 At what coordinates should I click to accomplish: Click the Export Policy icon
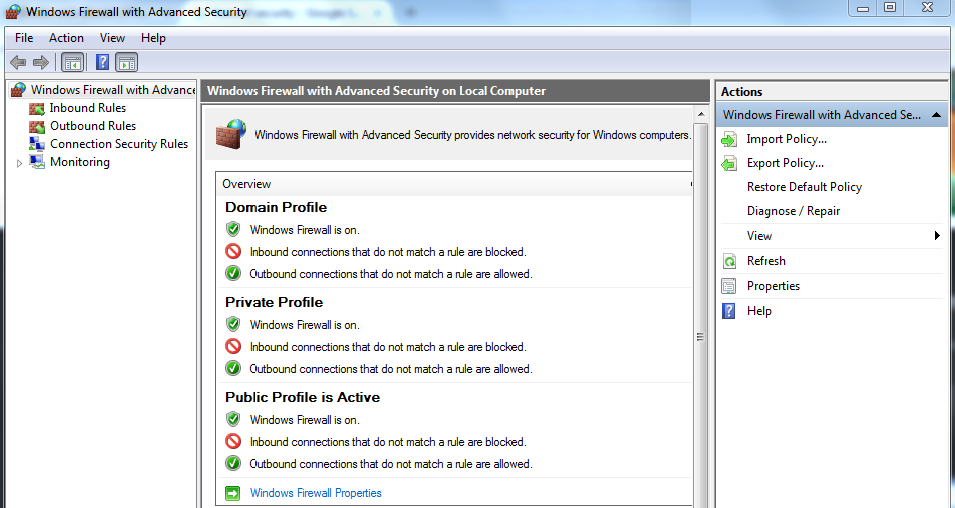tap(728, 163)
